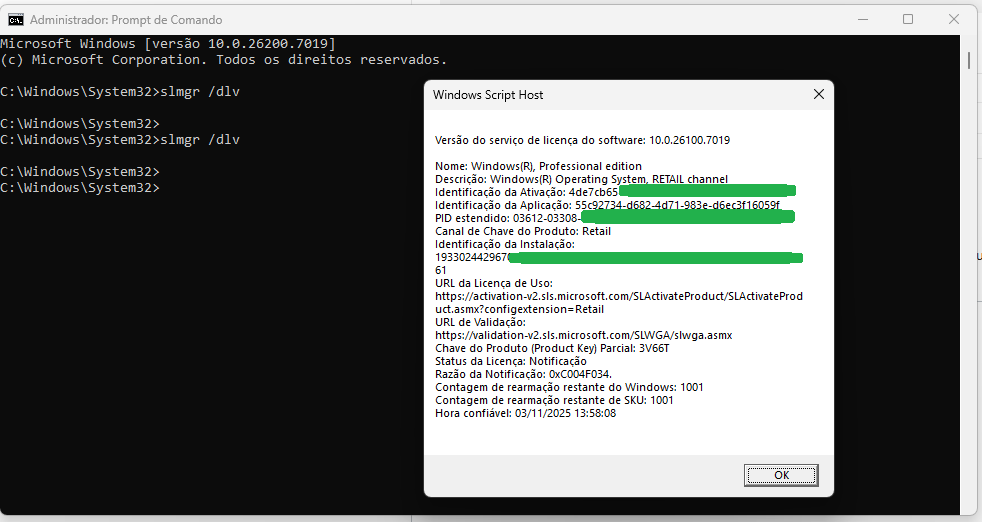Click the Status da Licença: Notificação line
This screenshot has height=522, width=982.
coord(511,361)
